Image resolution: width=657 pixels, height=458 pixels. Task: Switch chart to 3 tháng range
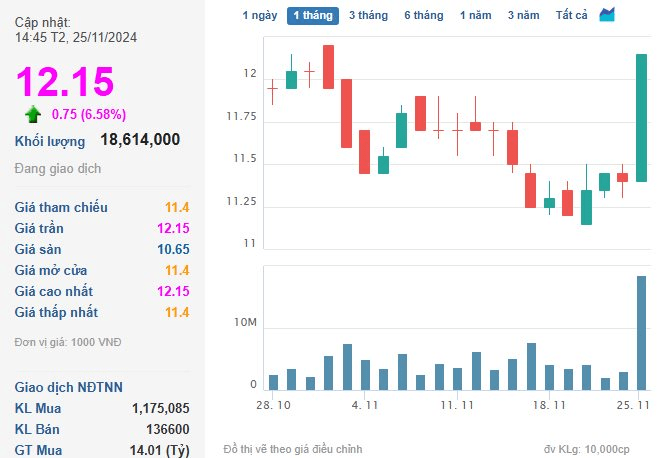368,16
